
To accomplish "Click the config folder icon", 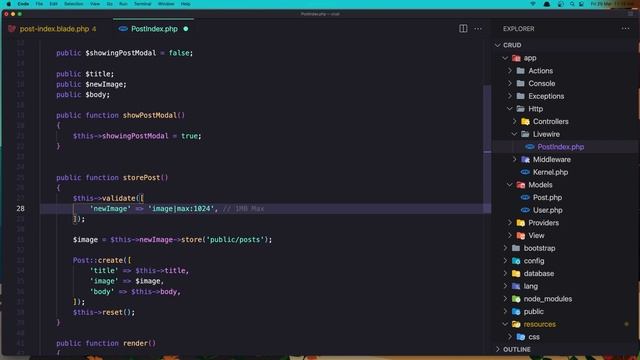I will (516, 261).
